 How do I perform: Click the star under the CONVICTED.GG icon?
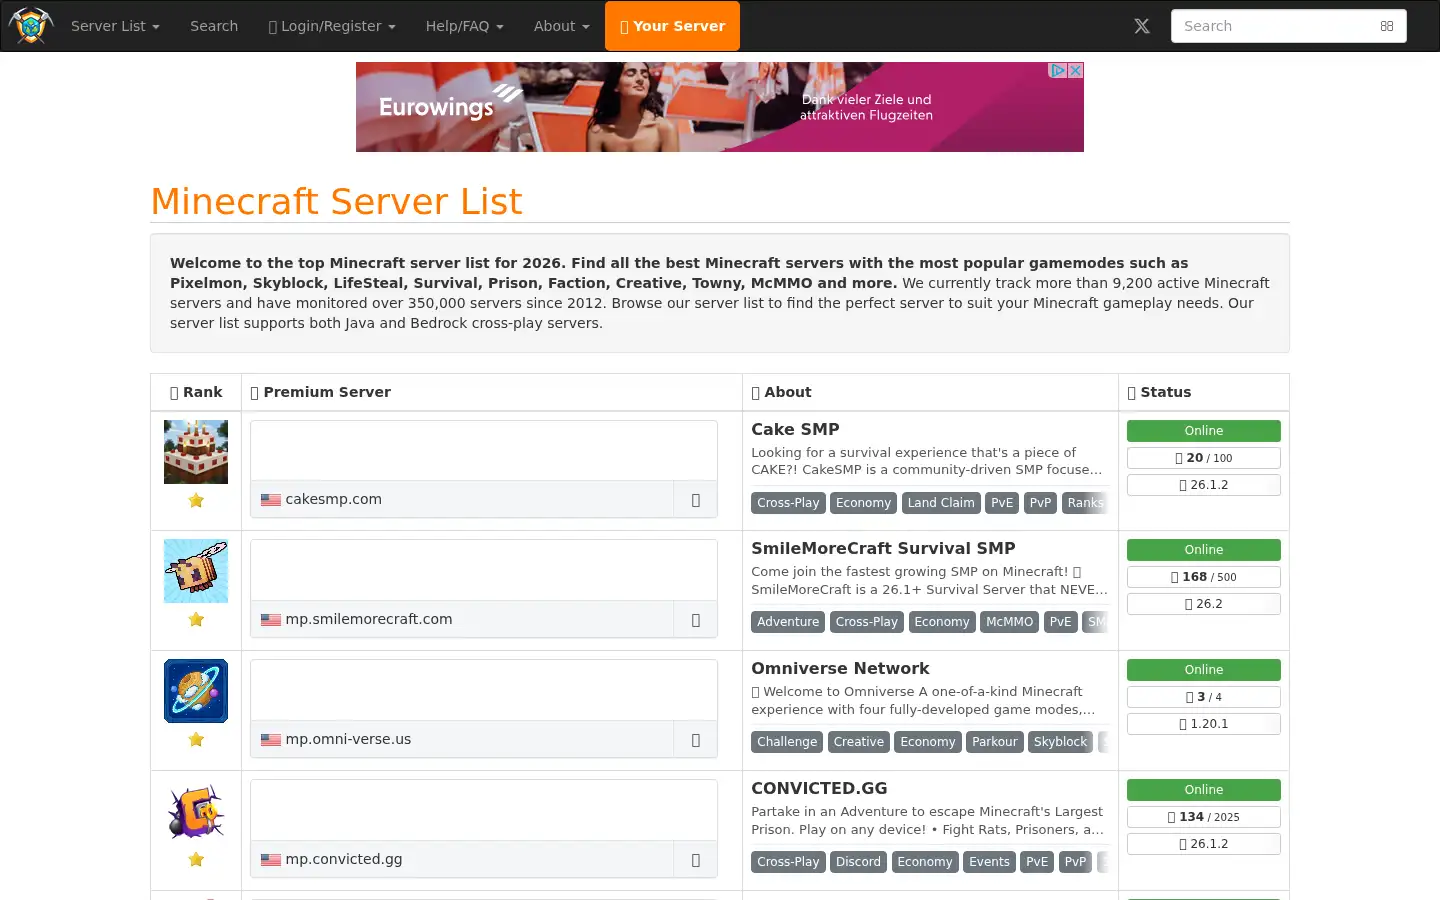point(196,860)
